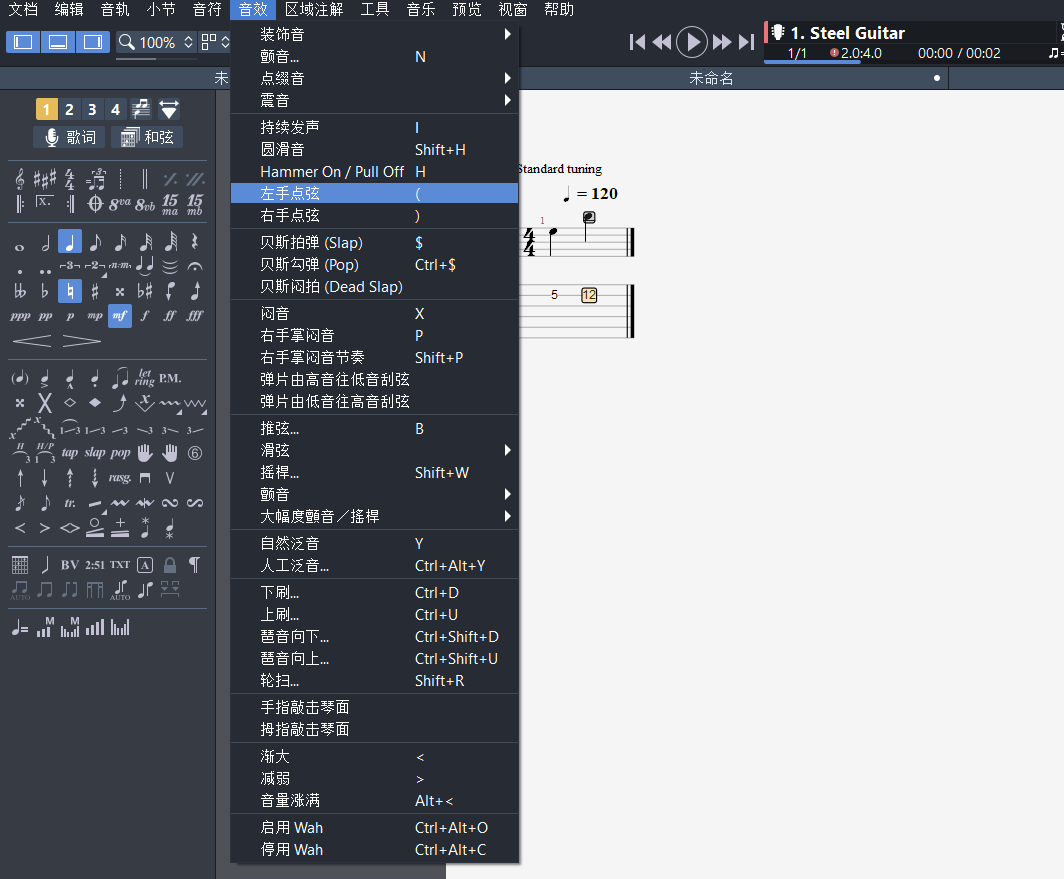Select the treble clef icon

(x=20, y=179)
